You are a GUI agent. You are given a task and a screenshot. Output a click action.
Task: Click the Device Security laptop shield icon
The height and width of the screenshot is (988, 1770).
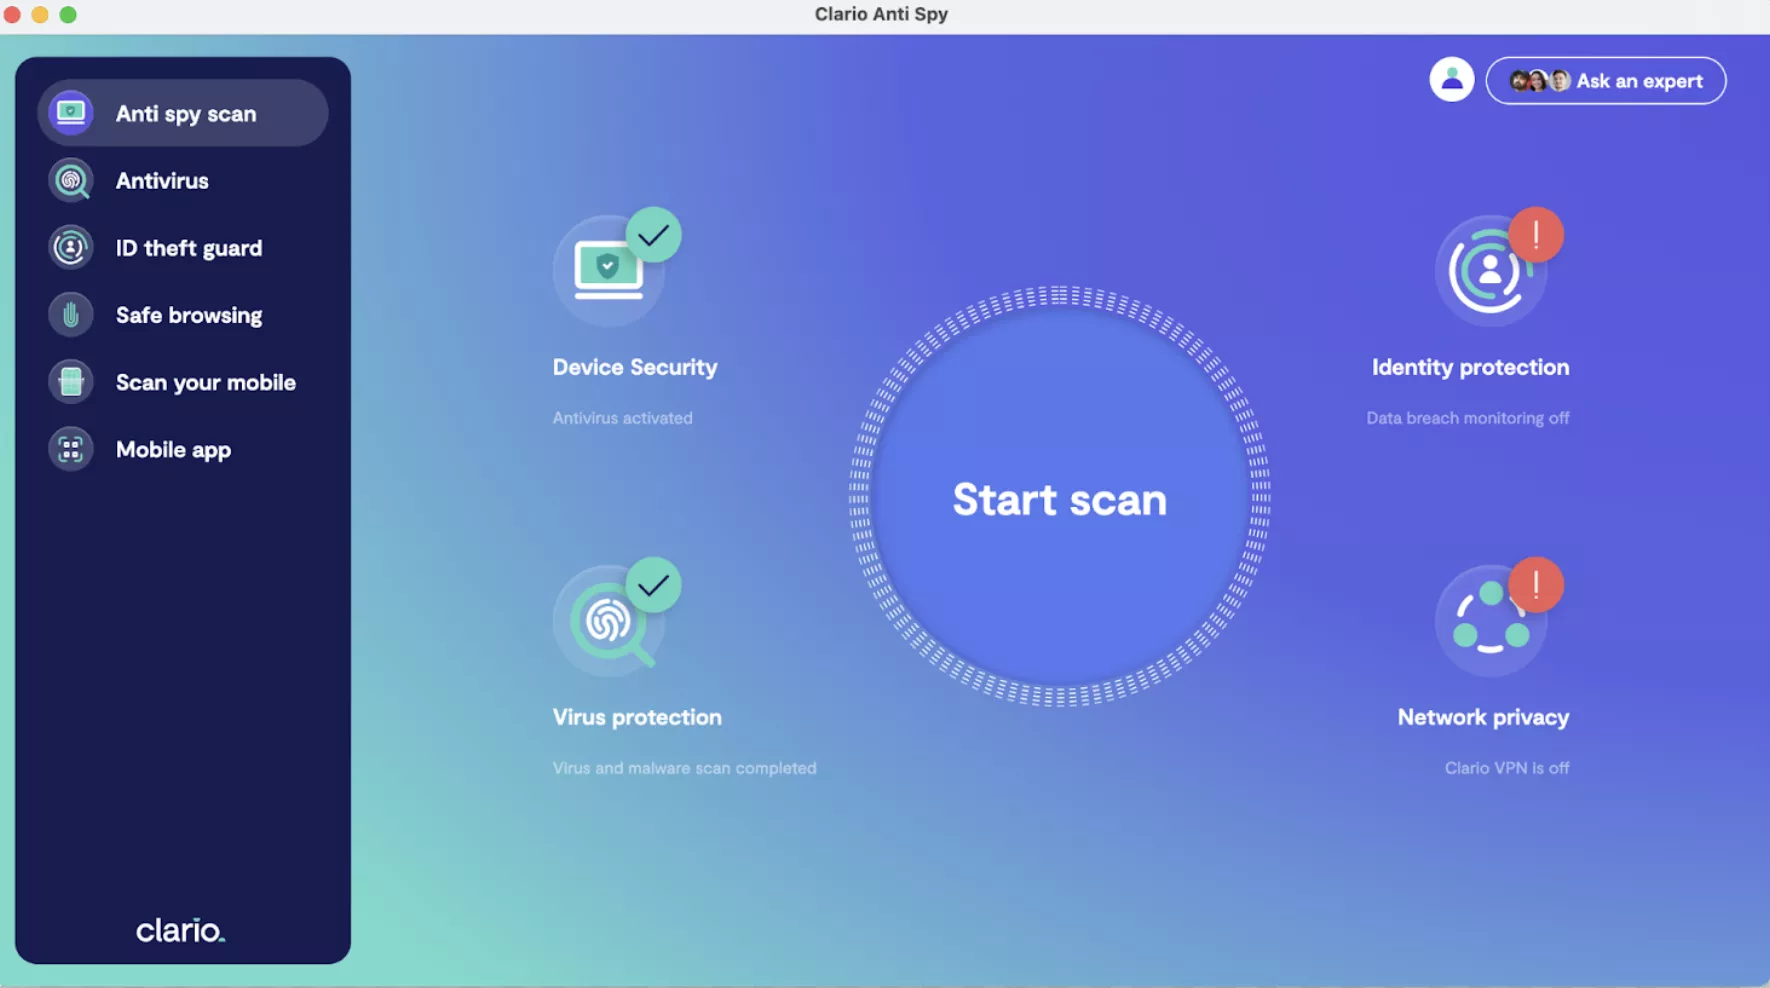point(608,271)
